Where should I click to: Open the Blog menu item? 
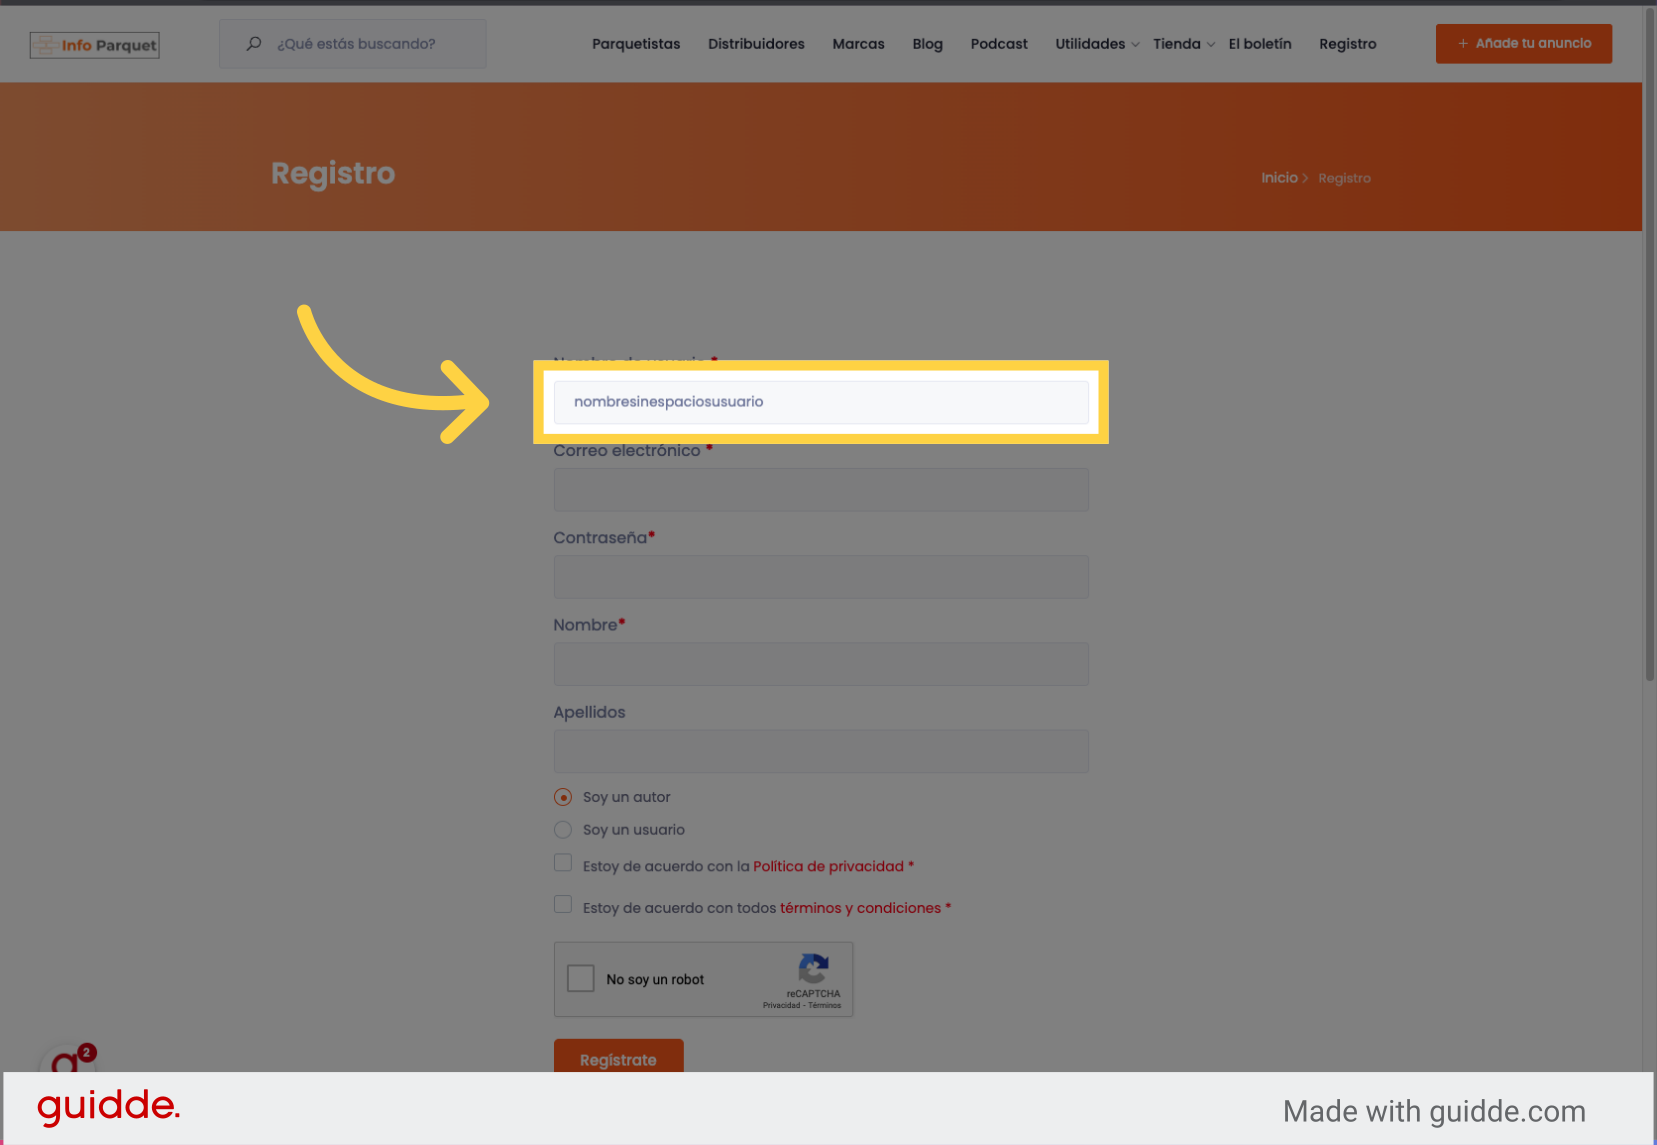point(927,44)
